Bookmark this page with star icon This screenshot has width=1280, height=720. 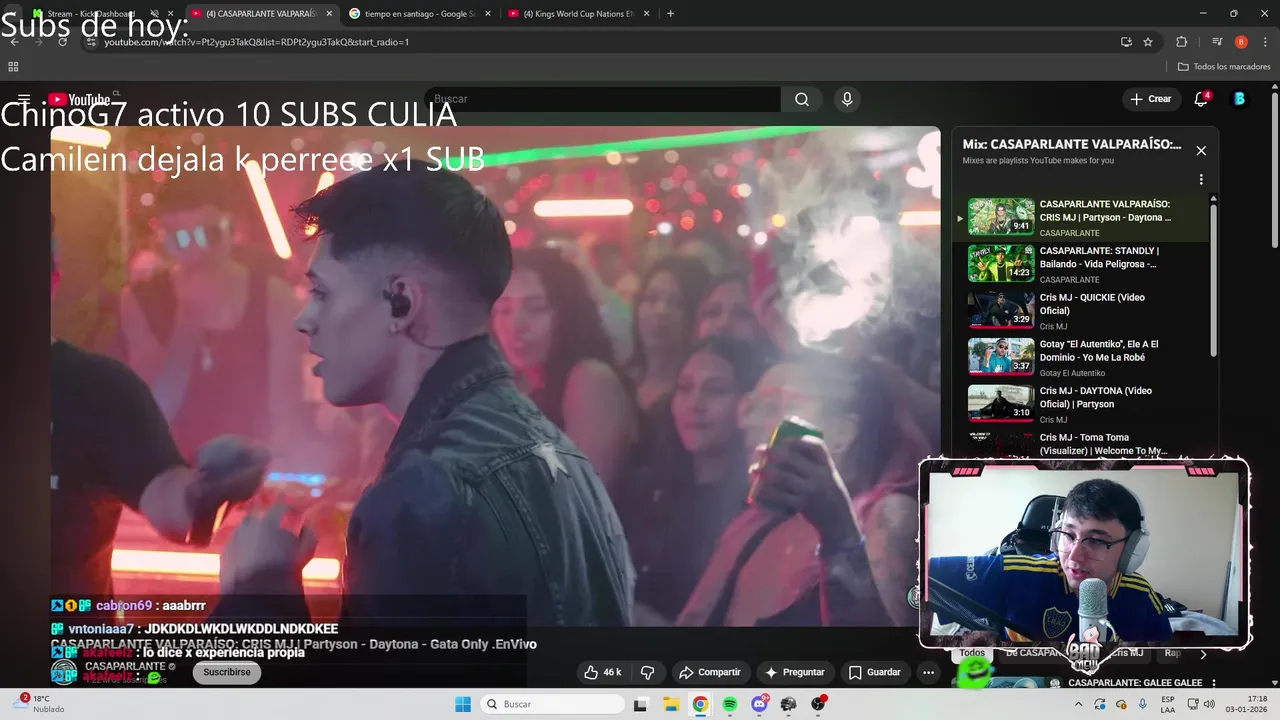1148,42
